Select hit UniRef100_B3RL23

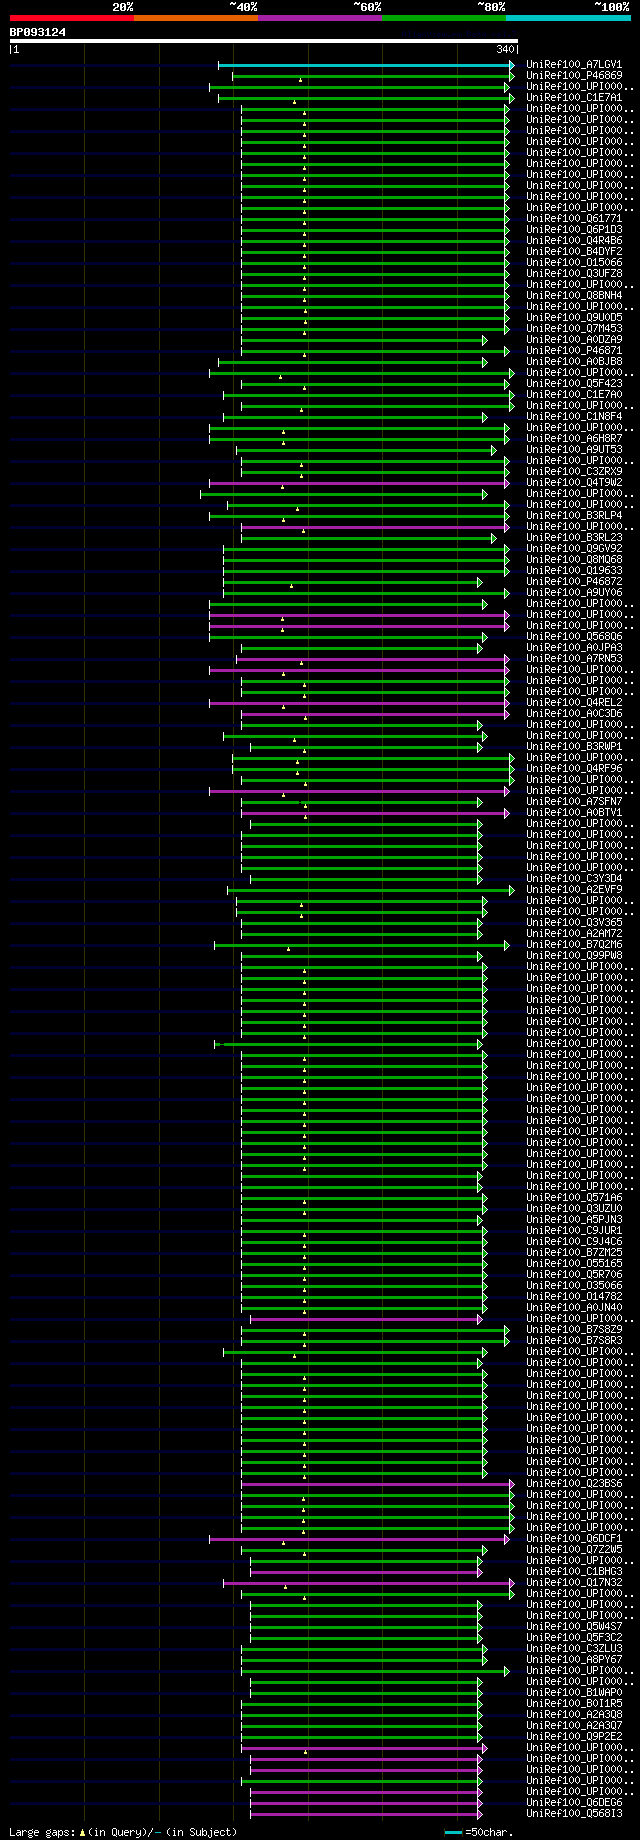click(574, 538)
